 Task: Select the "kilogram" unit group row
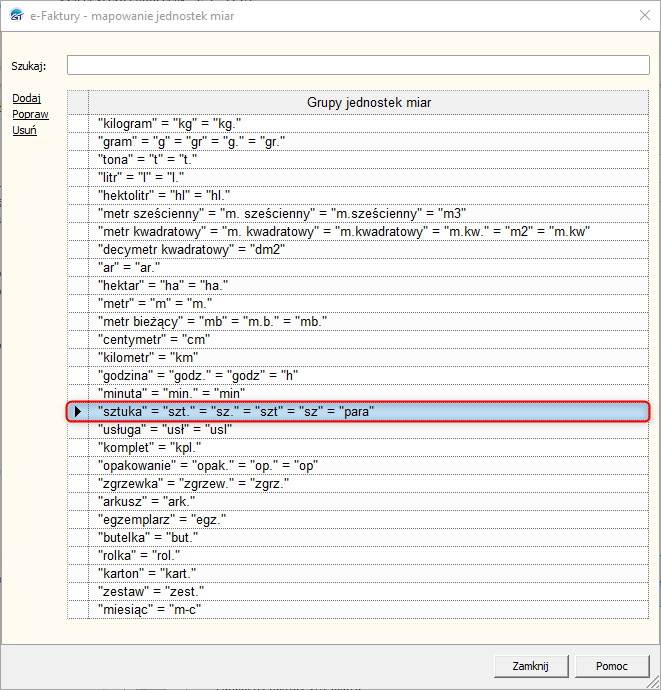coord(170,123)
